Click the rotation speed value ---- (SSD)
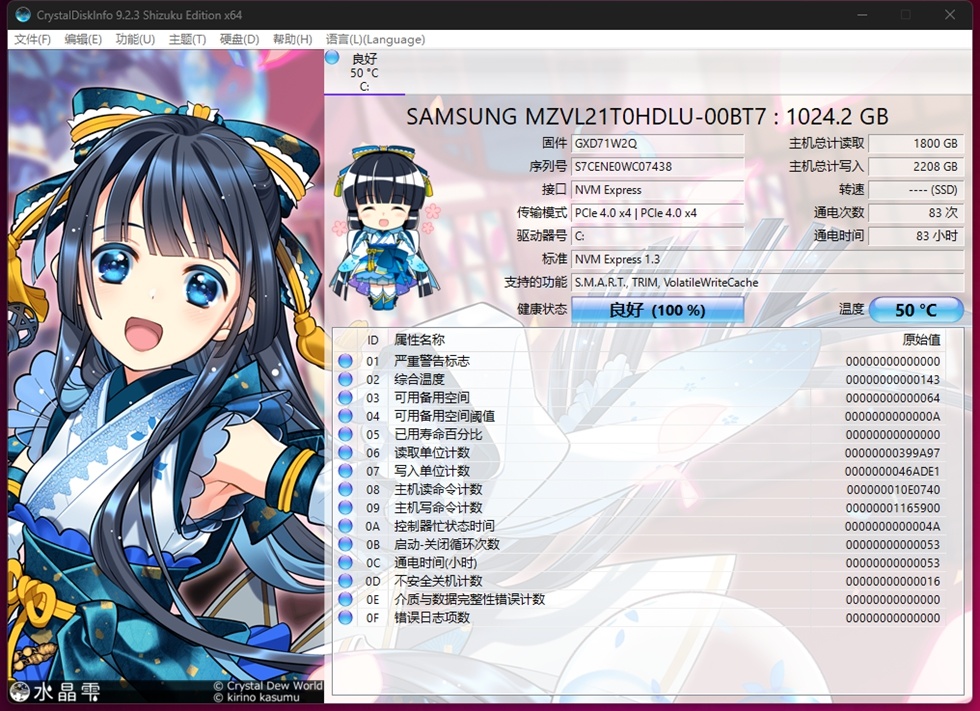 coord(916,189)
